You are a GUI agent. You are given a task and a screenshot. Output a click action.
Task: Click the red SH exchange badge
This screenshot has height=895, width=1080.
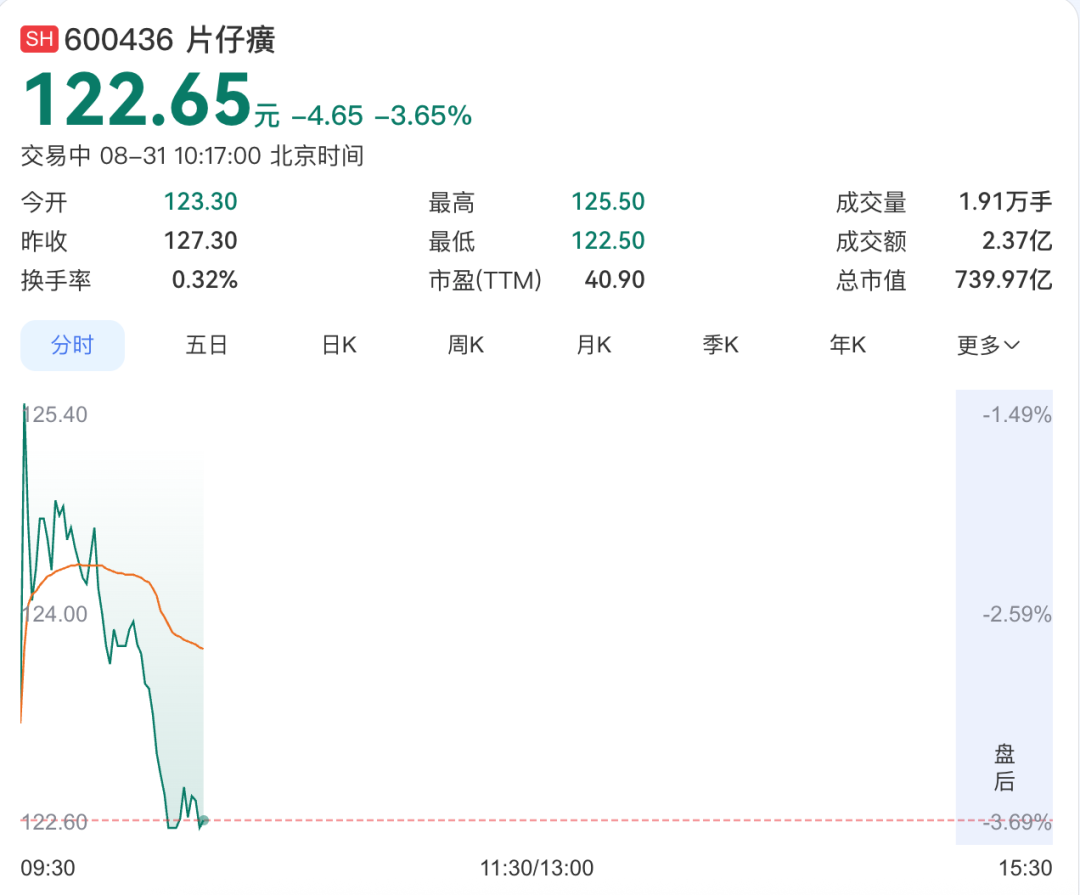39,39
